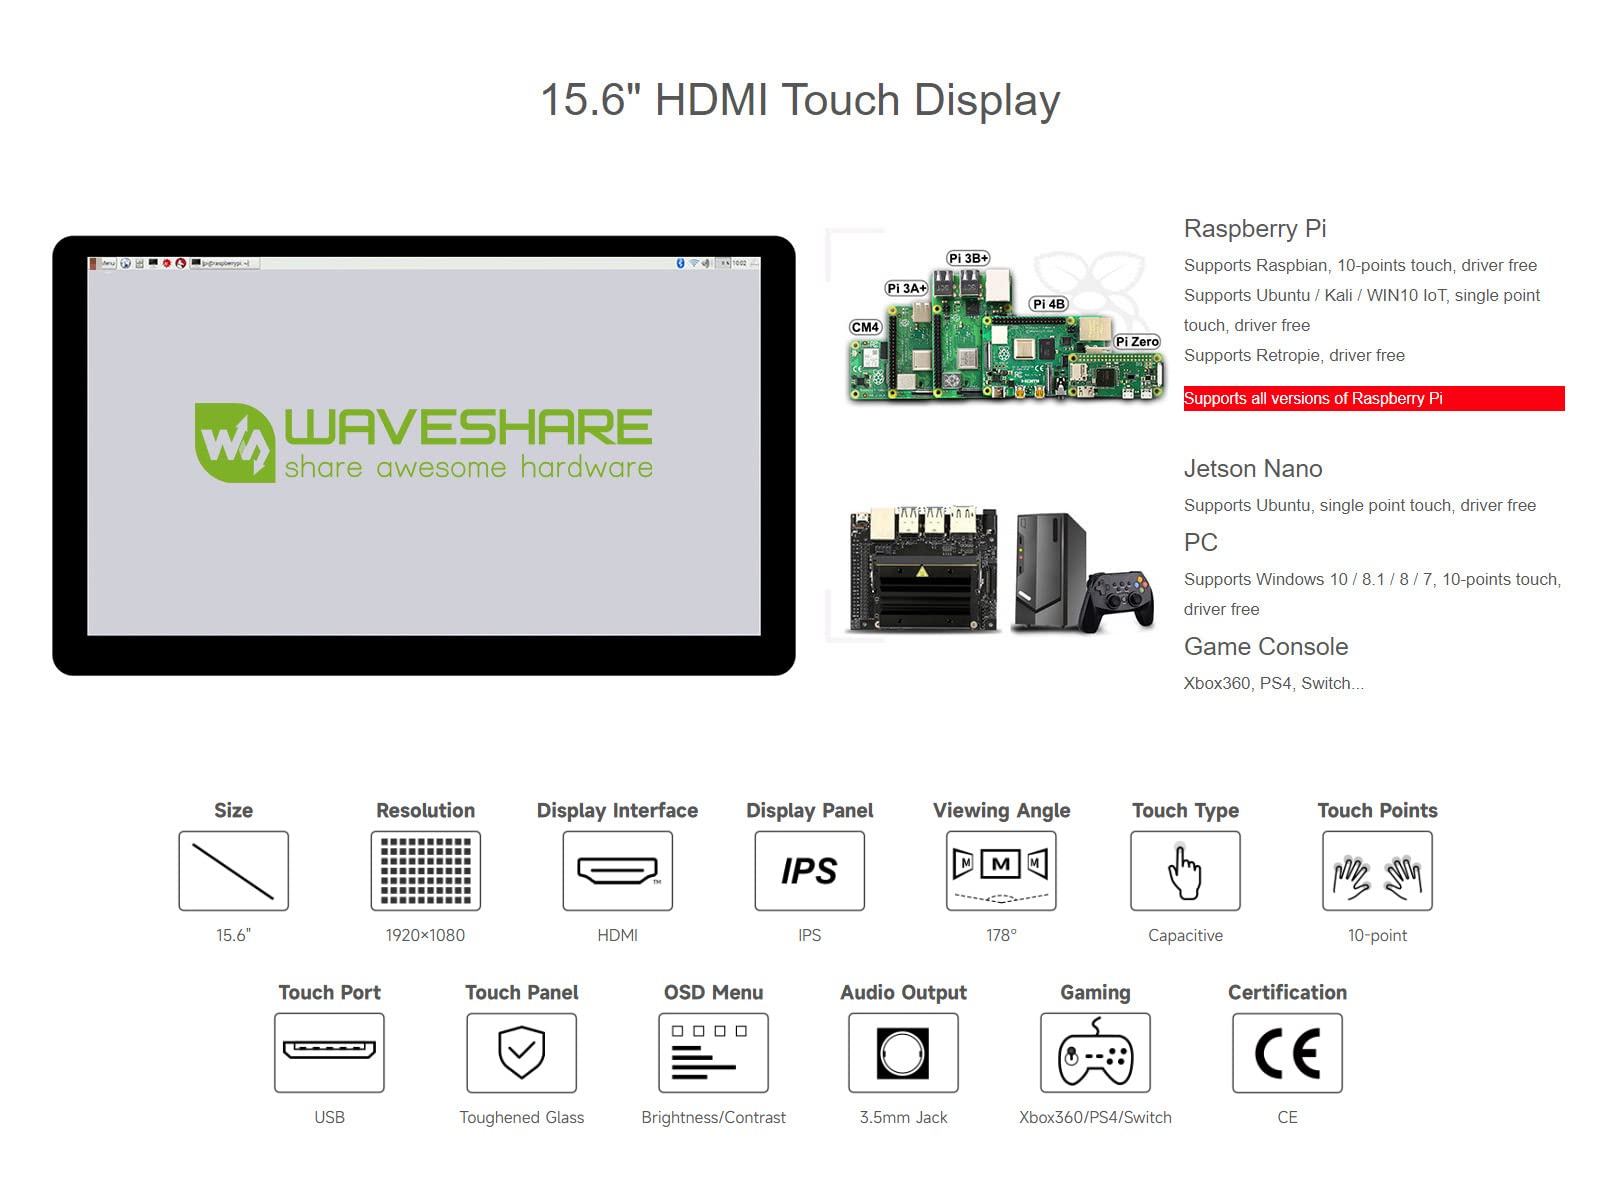Click the Pi 4B board label
The height and width of the screenshot is (1200, 1600).
[x=1049, y=304]
